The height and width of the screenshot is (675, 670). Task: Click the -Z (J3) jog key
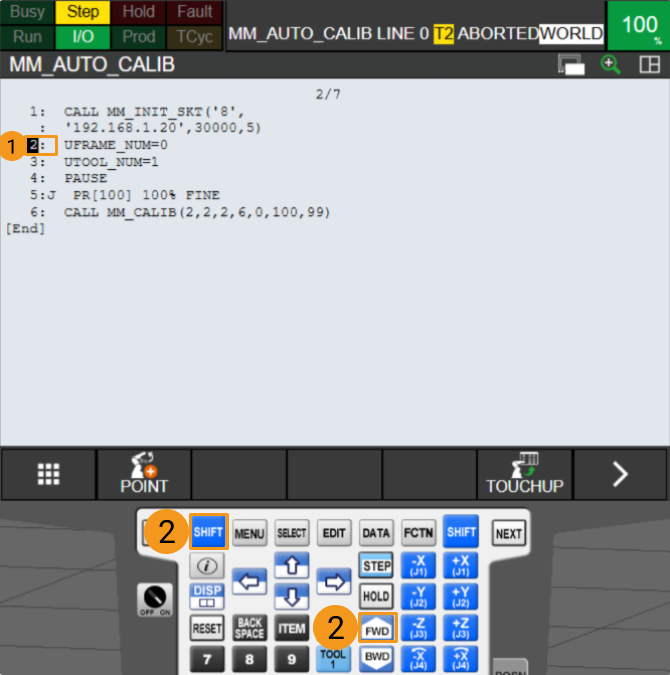(x=418, y=628)
